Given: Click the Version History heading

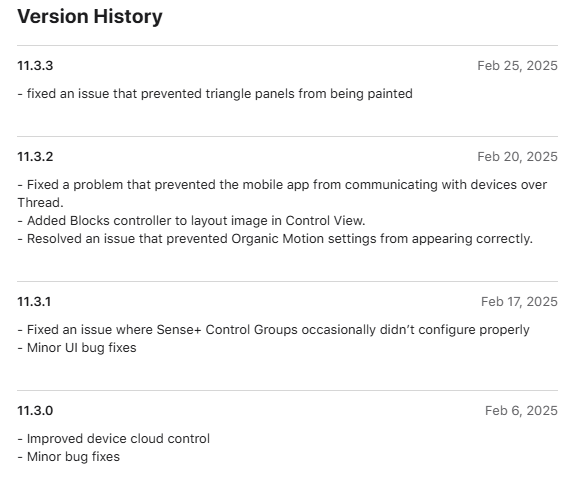Looking at the screenshot, I should click(x=90, y=17).
